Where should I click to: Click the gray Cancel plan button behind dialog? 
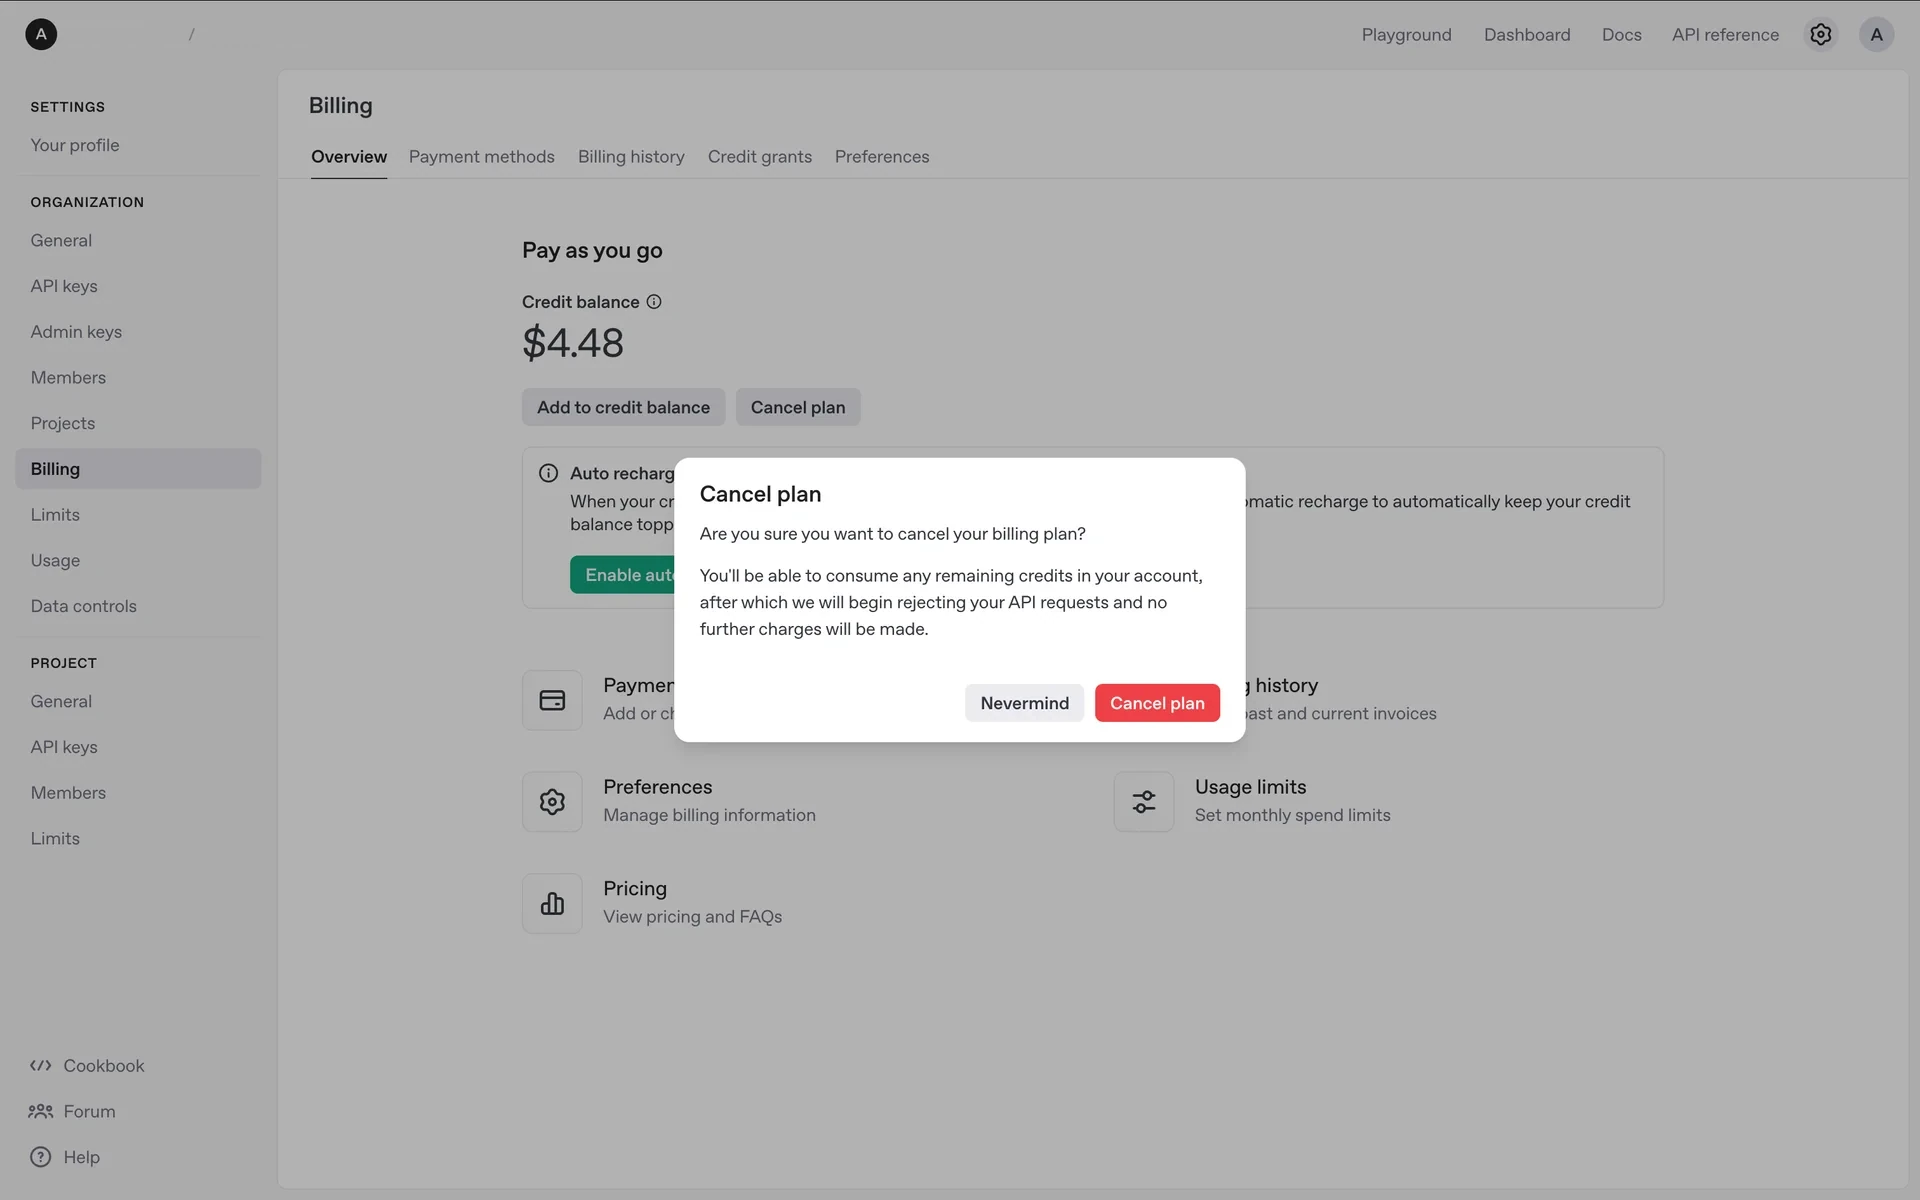pyautogui.click(x=798, y=407)
